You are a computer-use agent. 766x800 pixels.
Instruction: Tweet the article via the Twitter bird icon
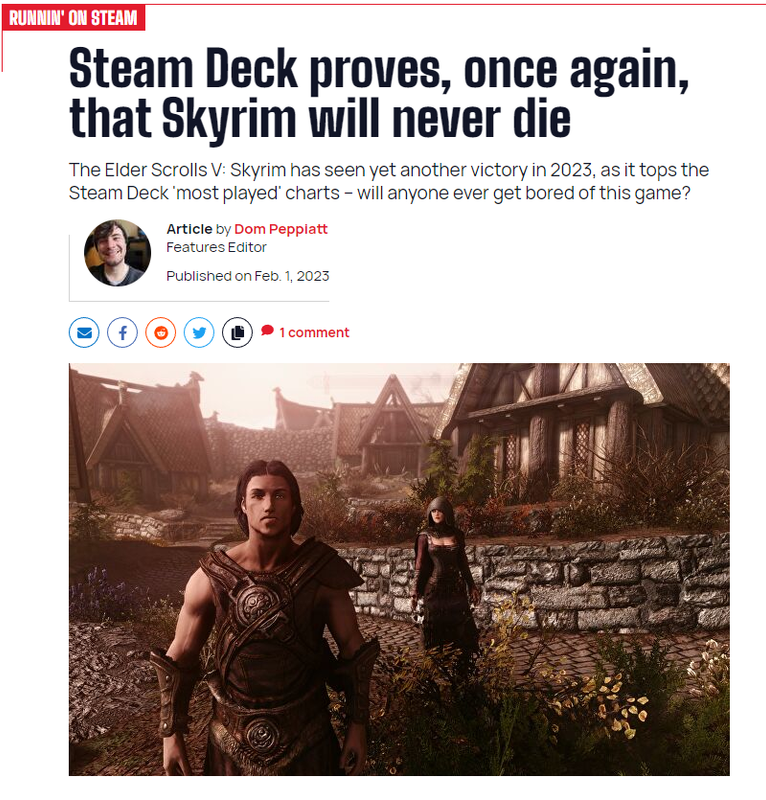tap(199, 333)
